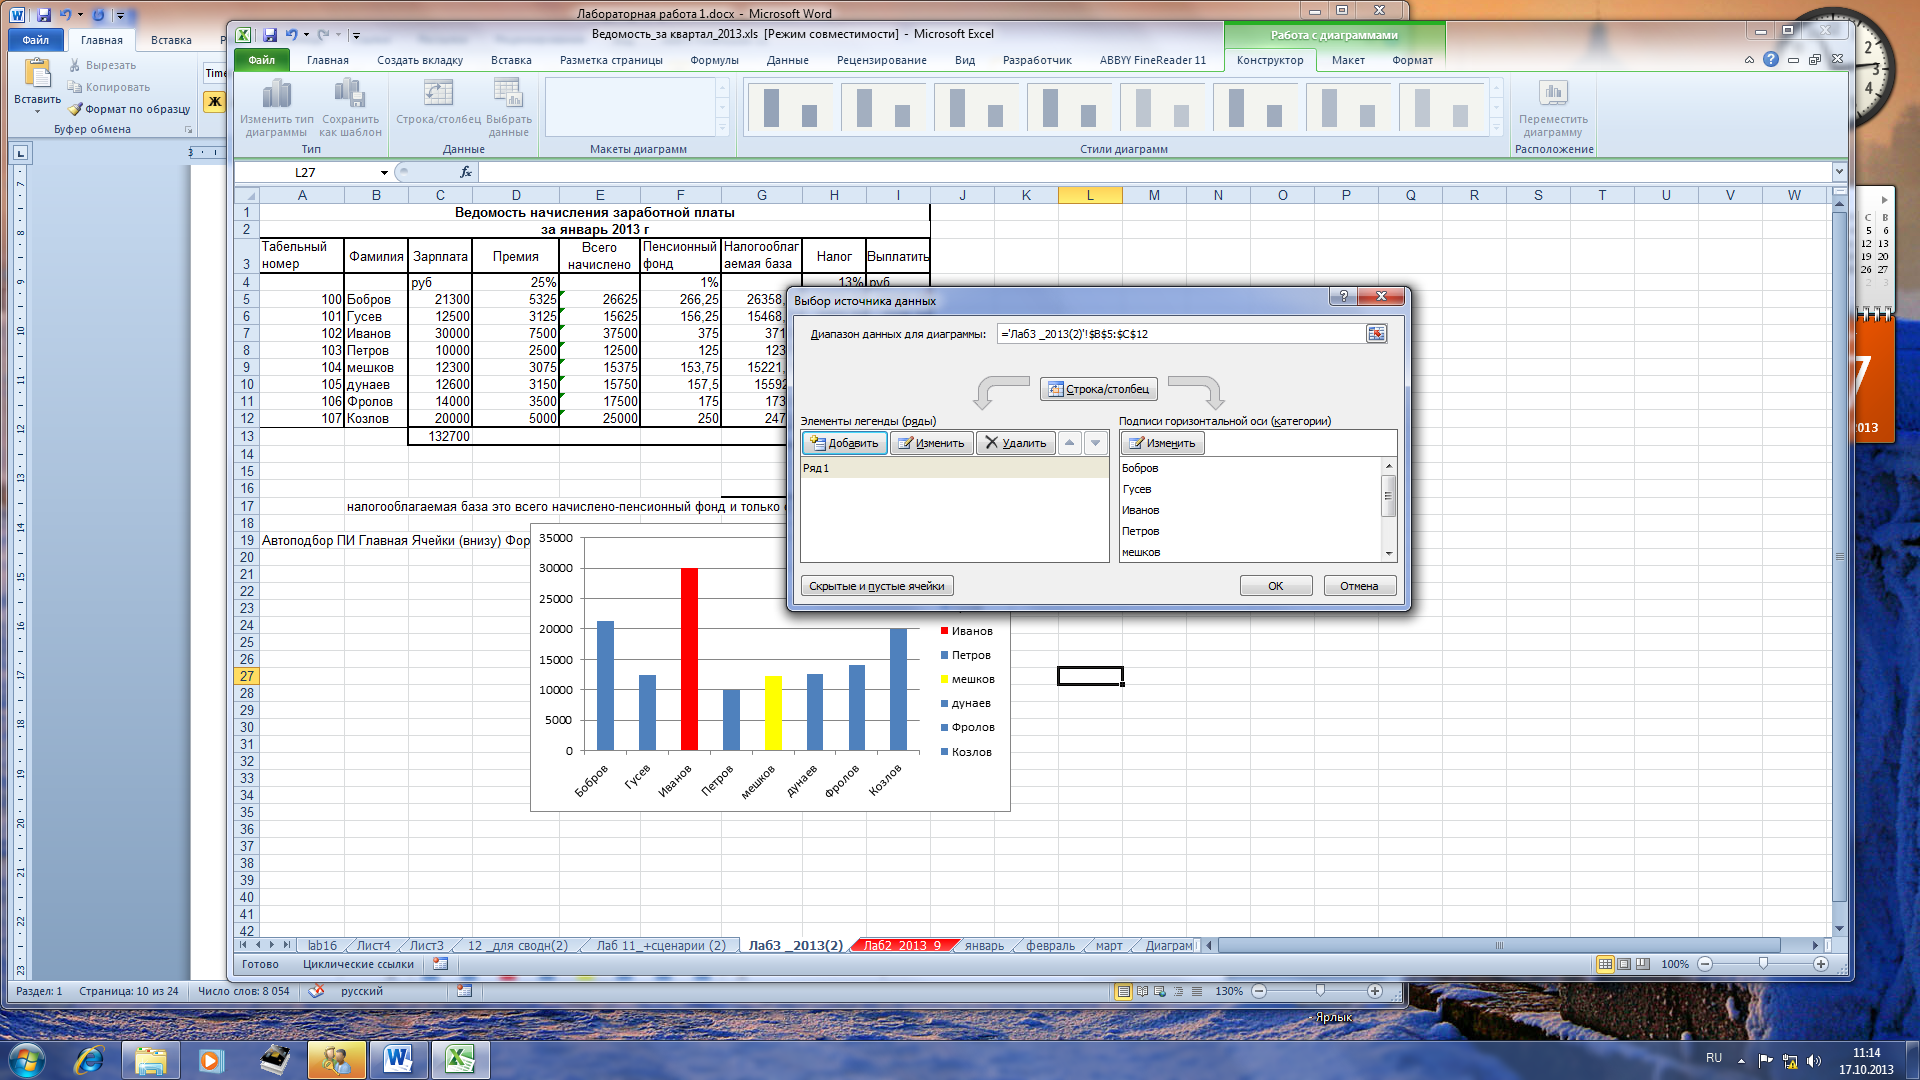Switch to Page Layout view in status bar
1920x1080 pixels.
(x=1624, y=964)
